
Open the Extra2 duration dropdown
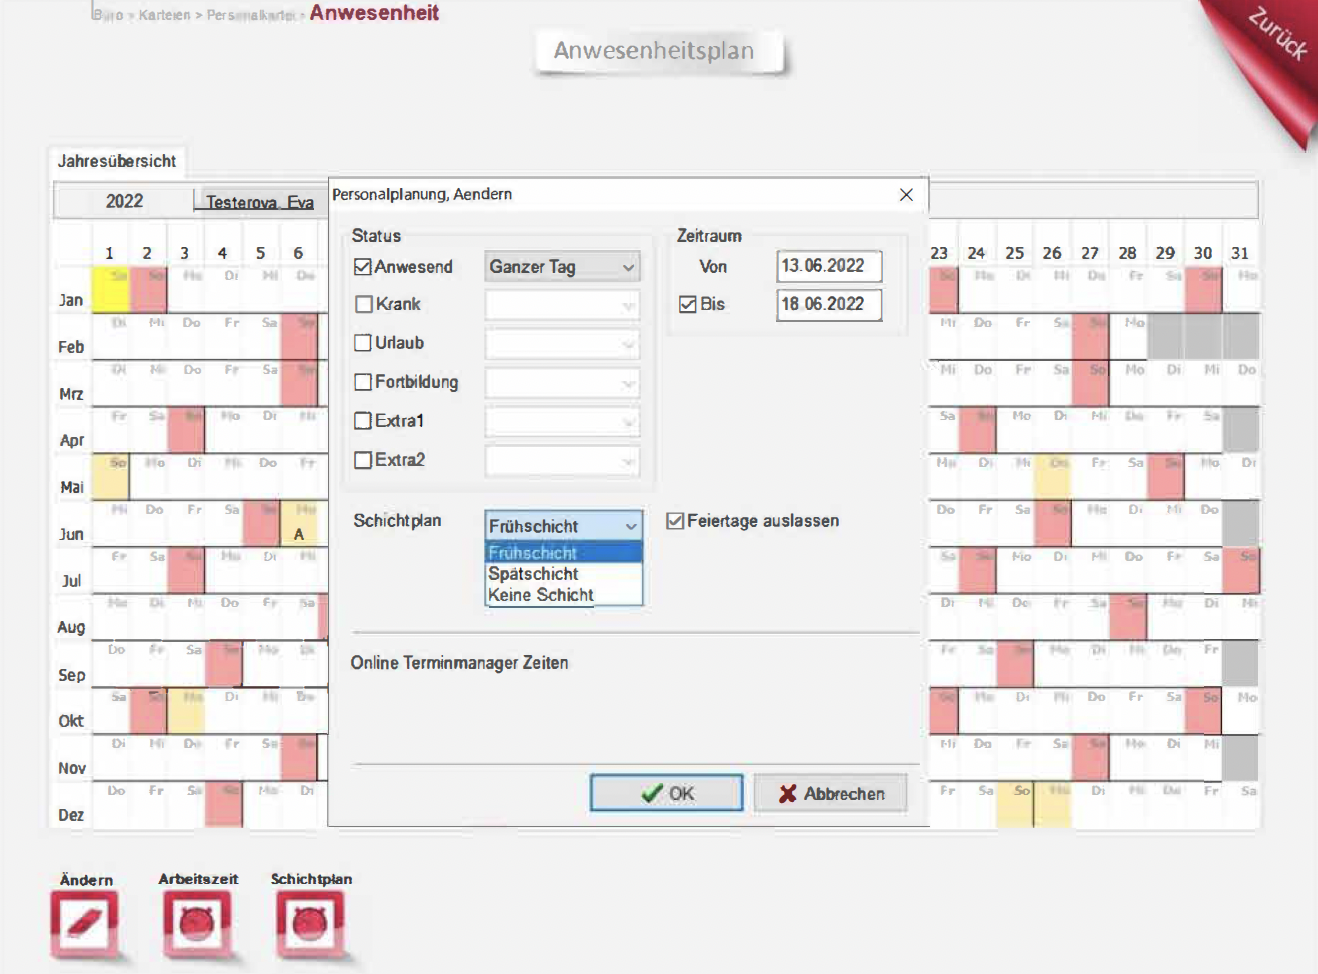pos(562,461)
